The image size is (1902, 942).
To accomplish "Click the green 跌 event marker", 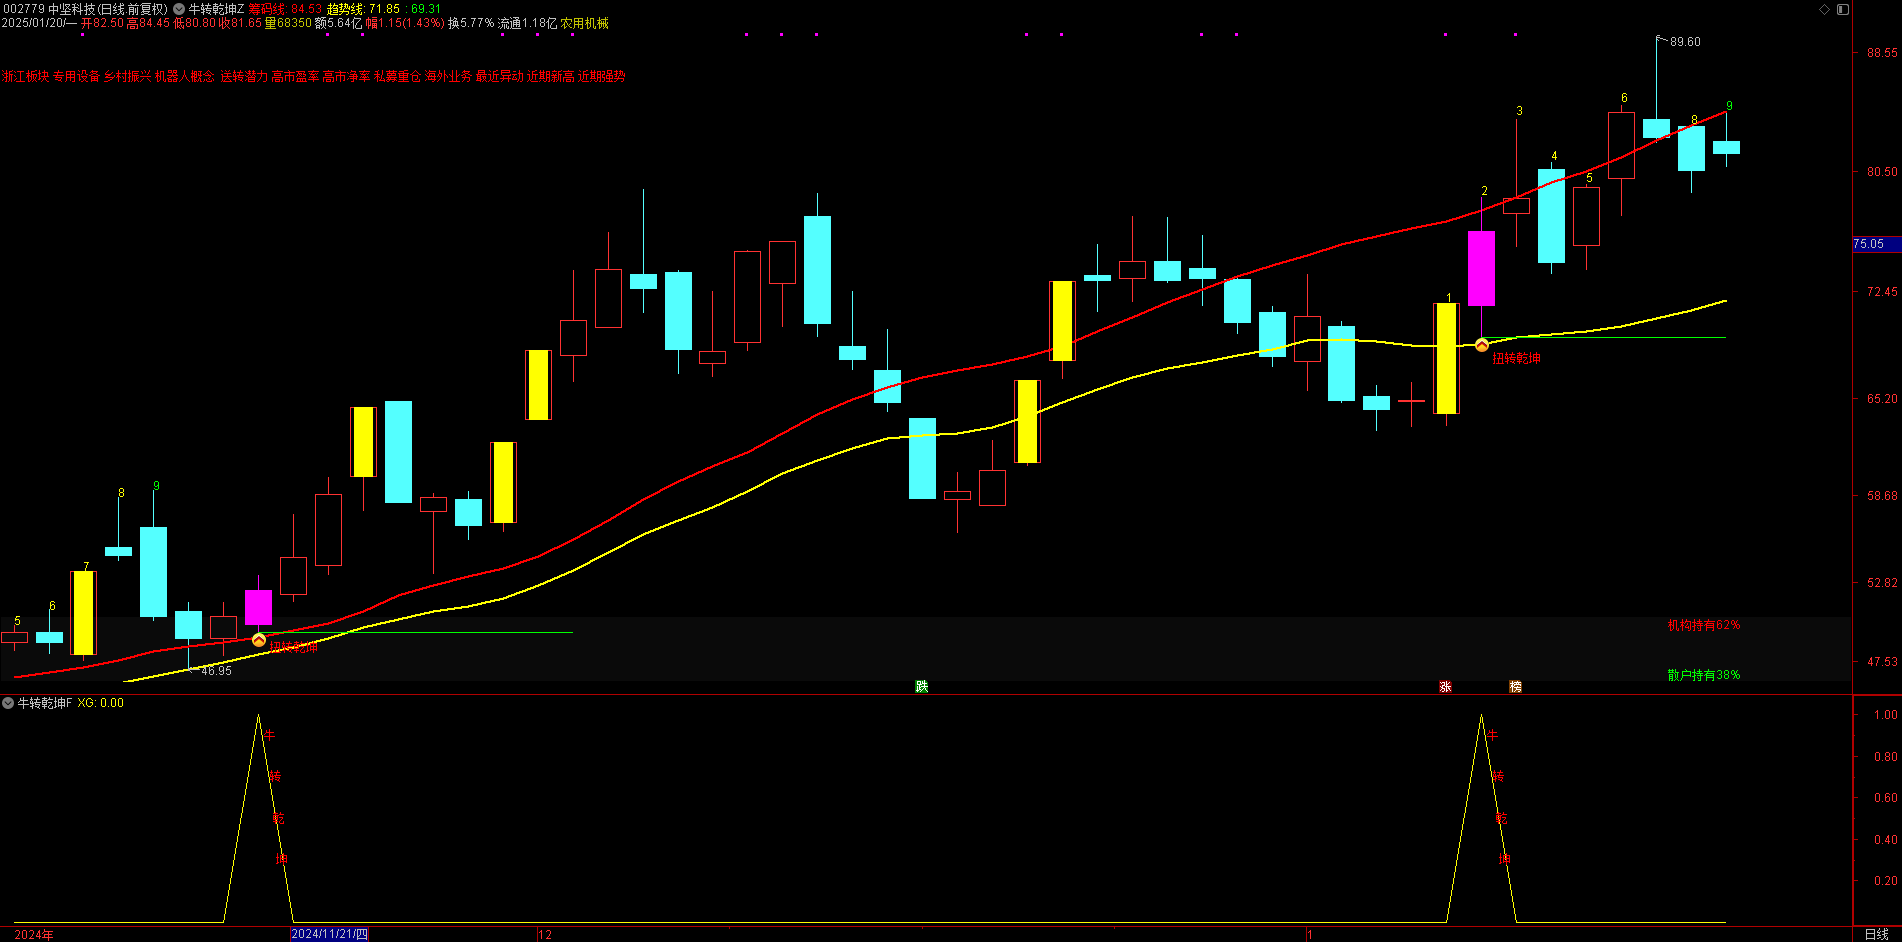I will (x=921, y=686).
